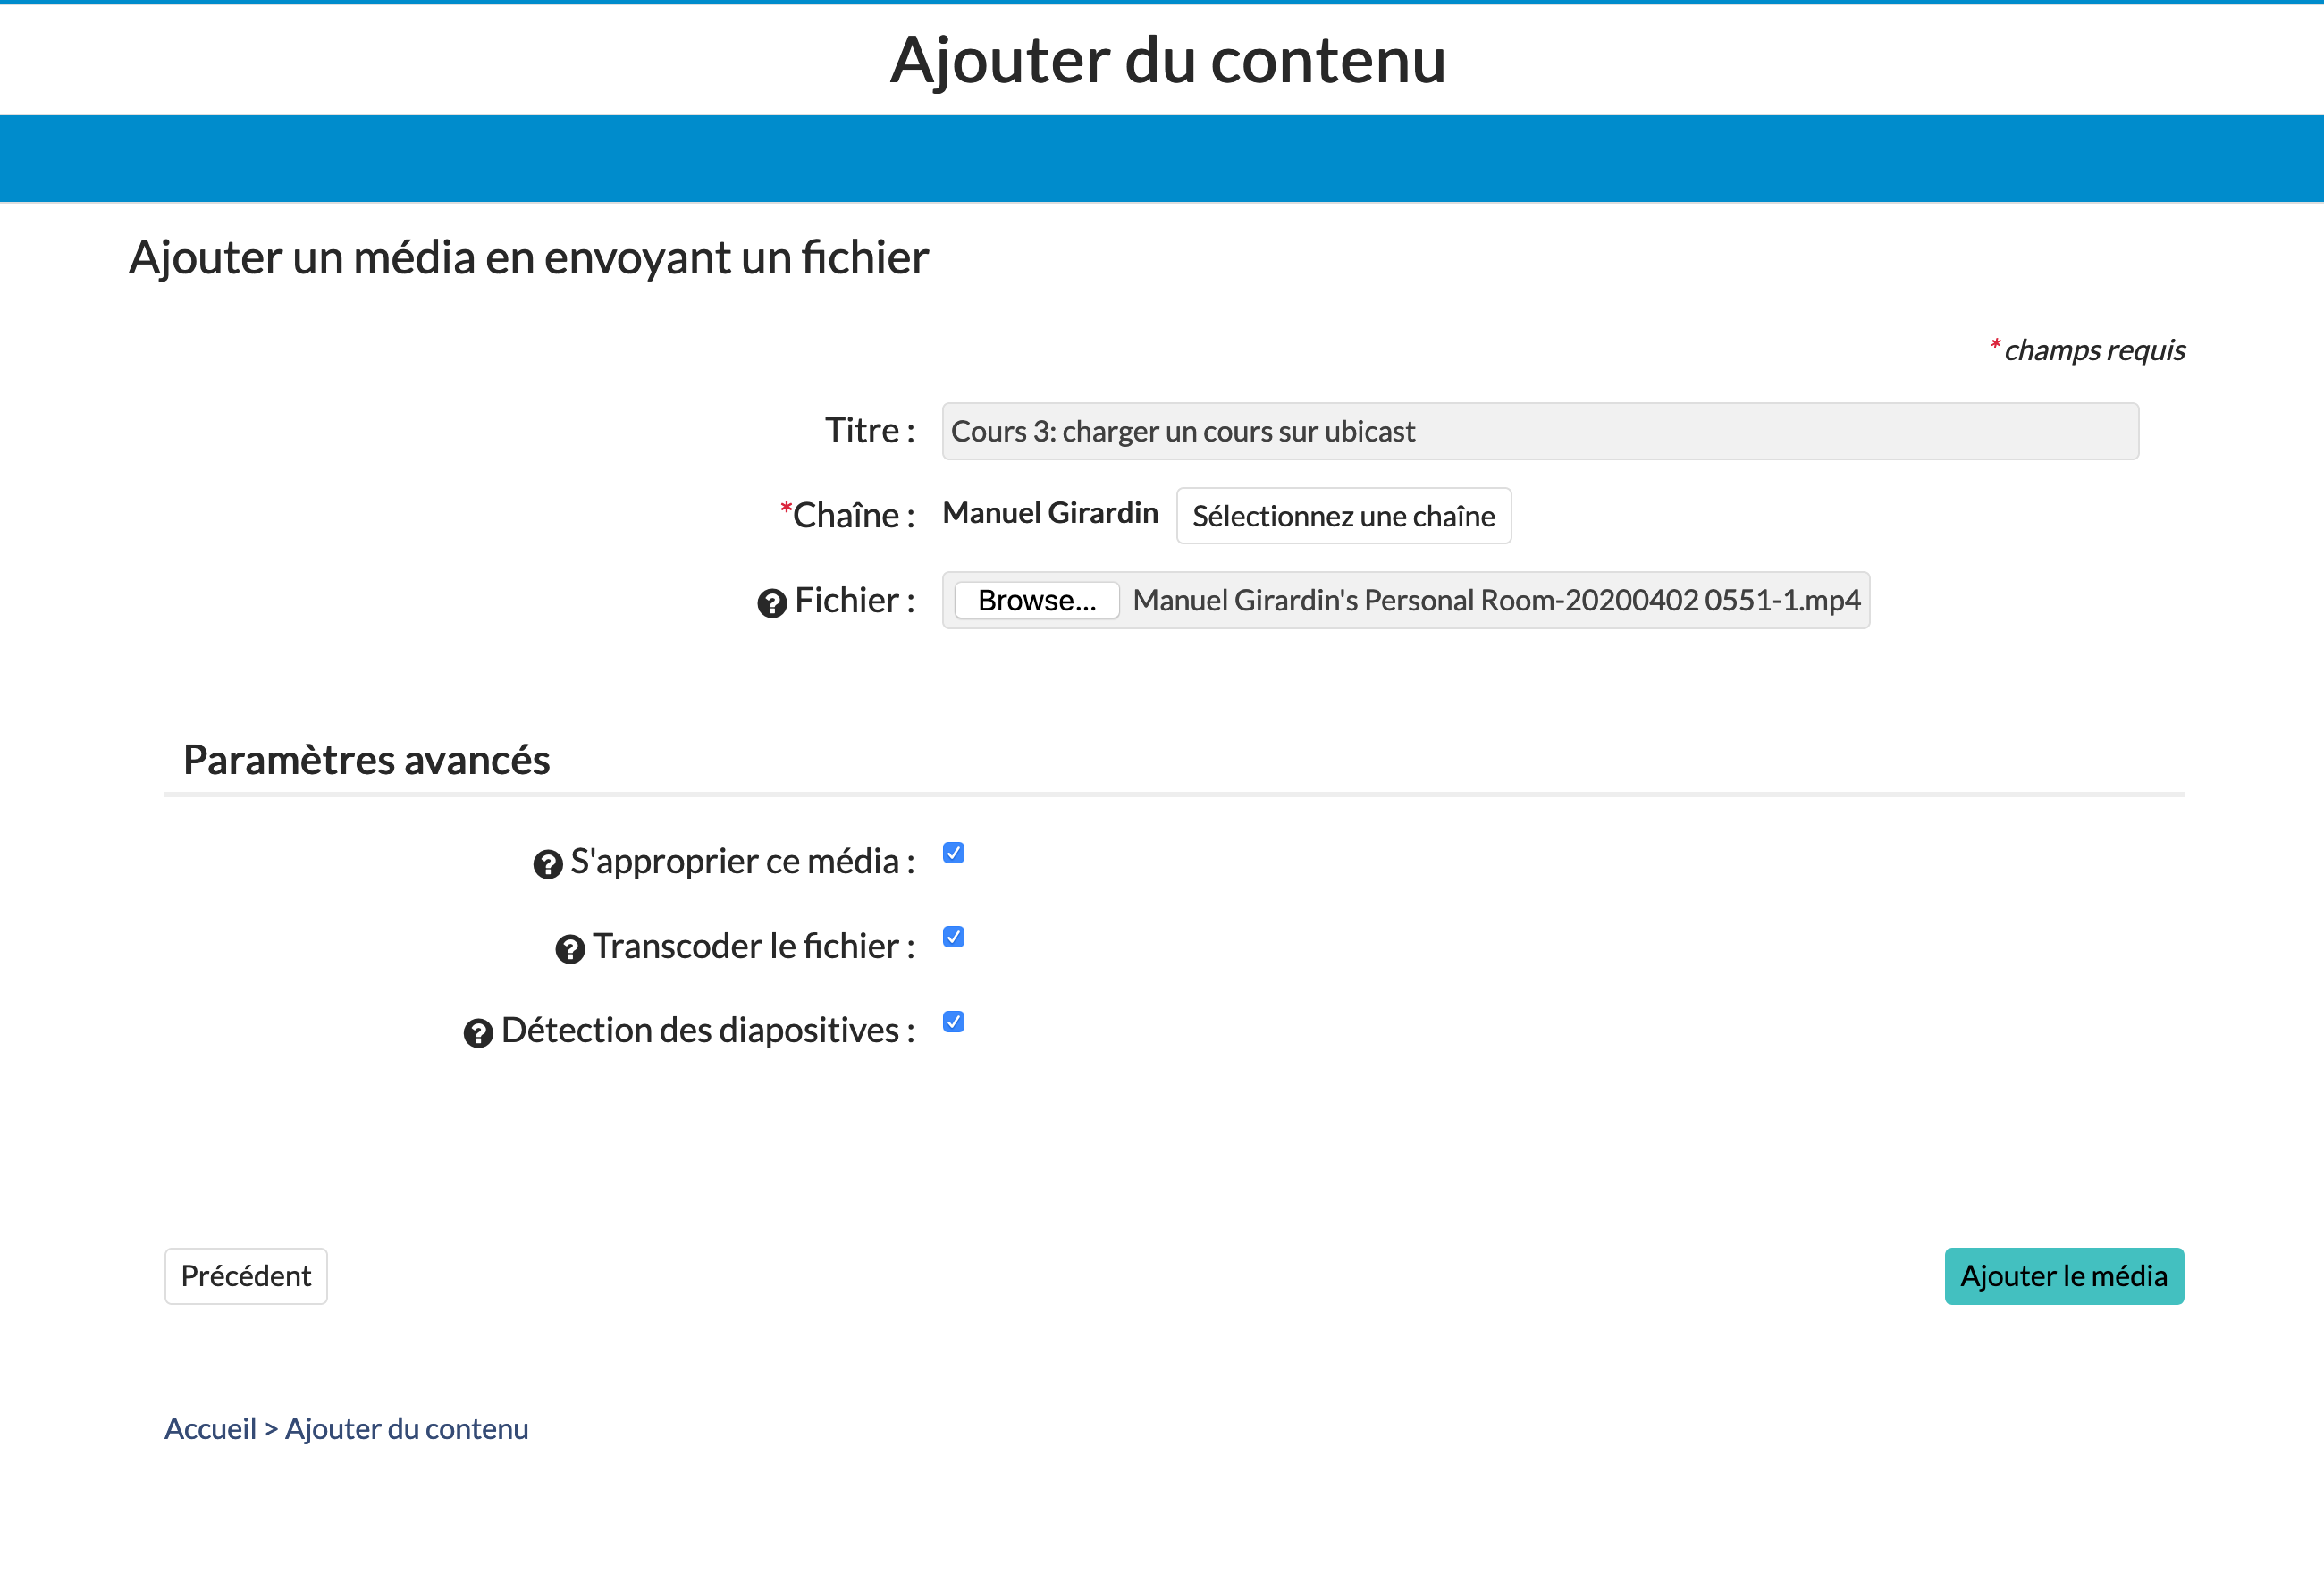Image resolution: width=2324 pixels, height=1582 pixels.
Task: Open Sélectionnez une chaîne selector
Action: (x=1343, y=516)
